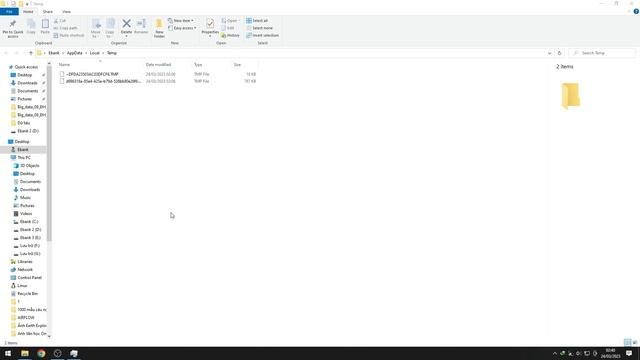The height and width of the screenshot is (360, 640).
Task: Switch to the Share ribbon tab
Action: (47, 11)
